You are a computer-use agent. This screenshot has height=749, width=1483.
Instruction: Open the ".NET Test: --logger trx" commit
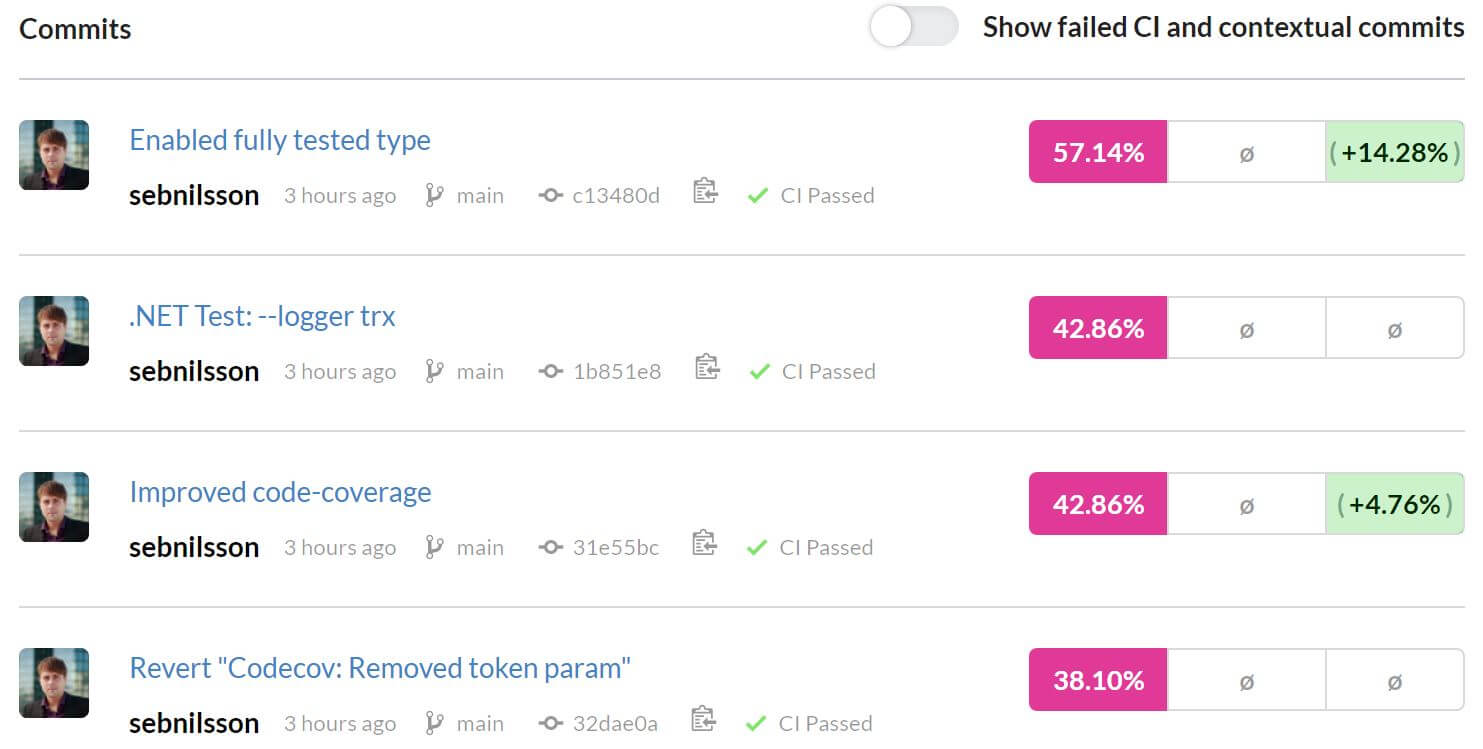point(262,316)
